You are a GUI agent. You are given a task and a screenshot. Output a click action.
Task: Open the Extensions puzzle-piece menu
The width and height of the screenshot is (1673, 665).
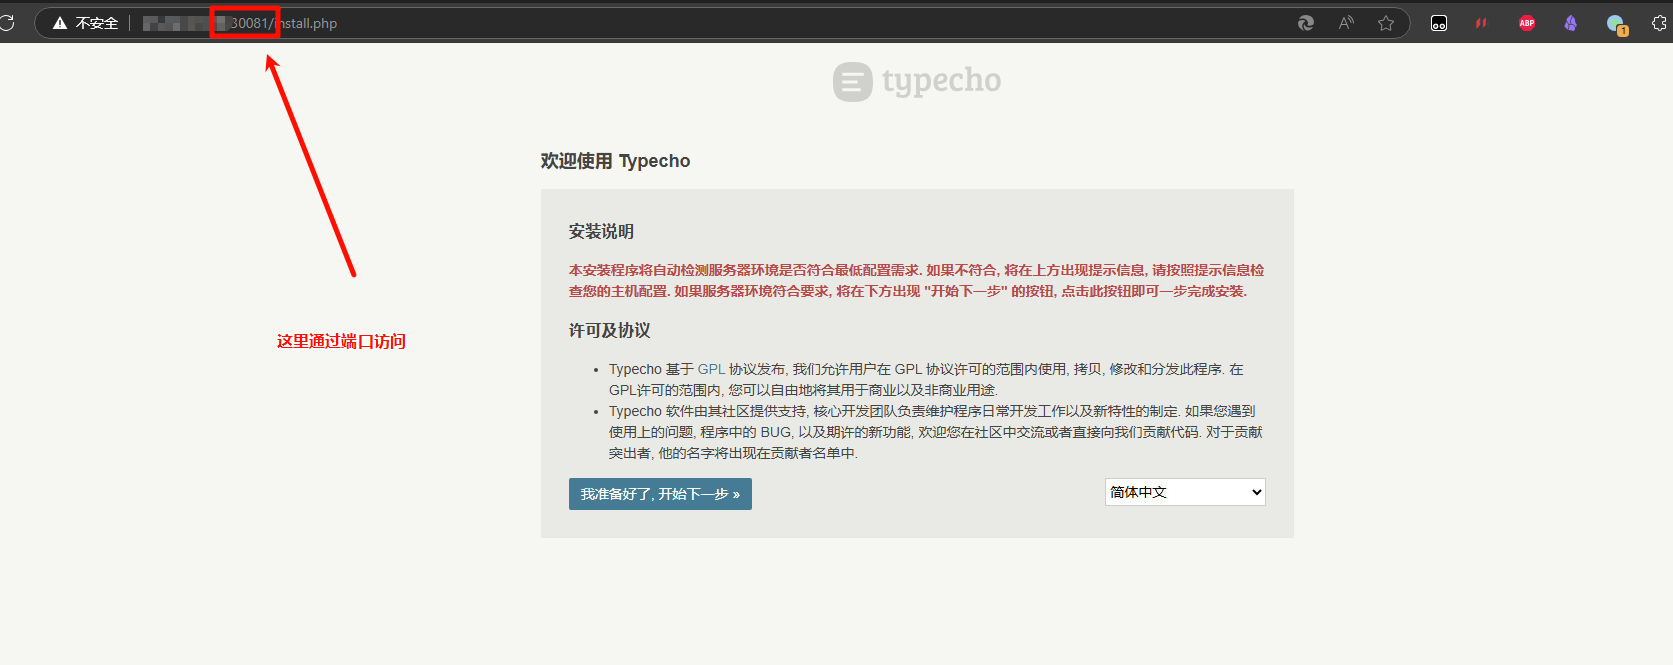(1660, 23)
